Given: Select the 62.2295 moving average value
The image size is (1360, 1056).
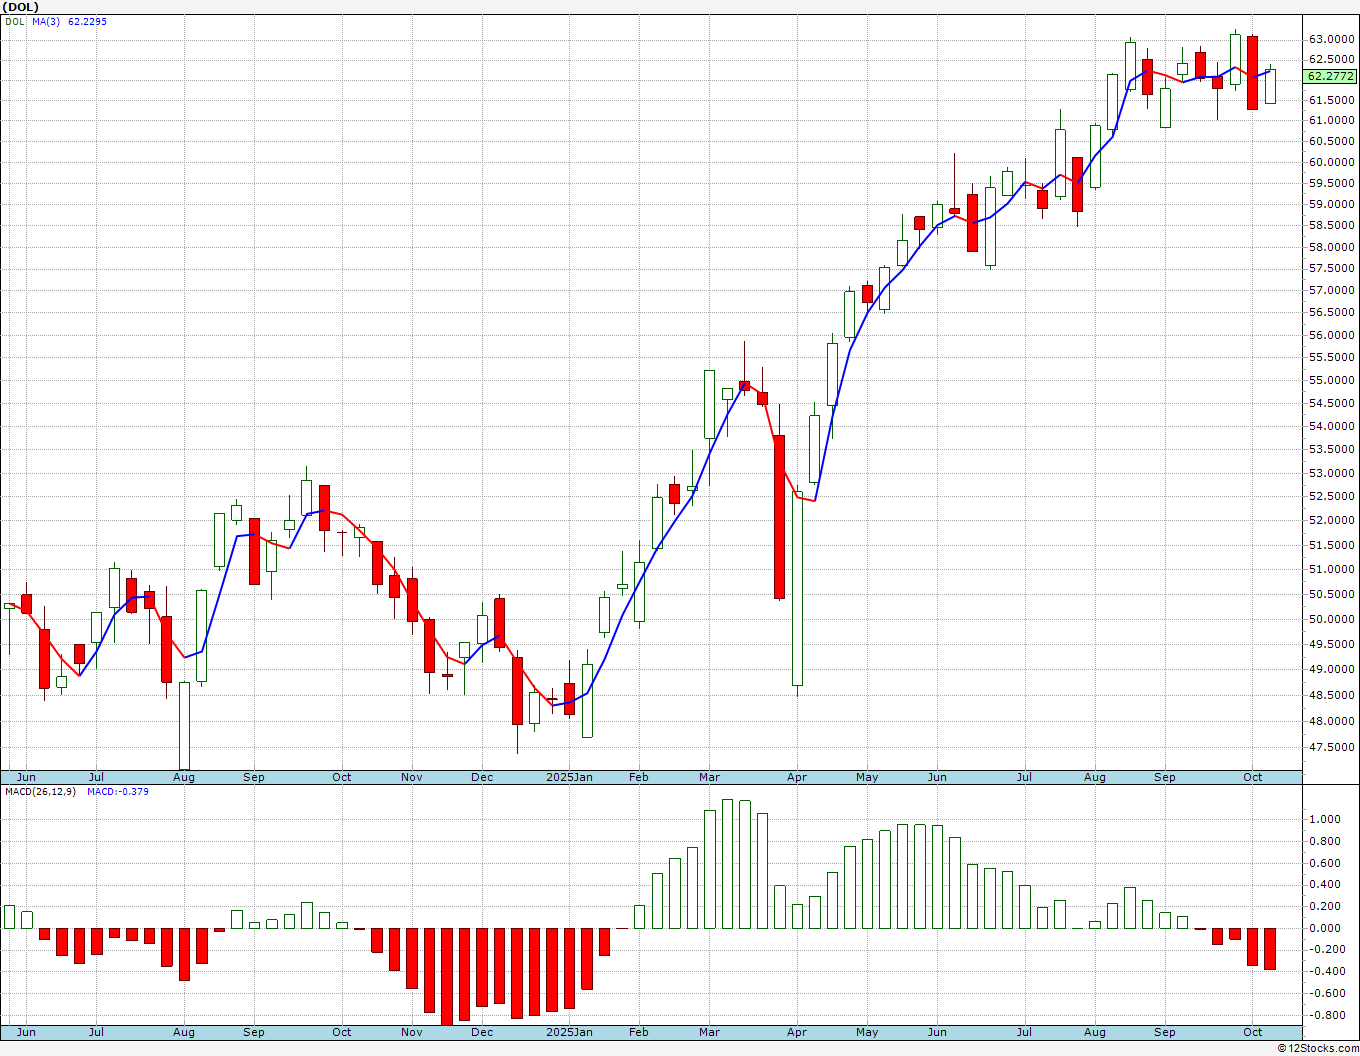Looking at the screenshot, I should (87, 21).
